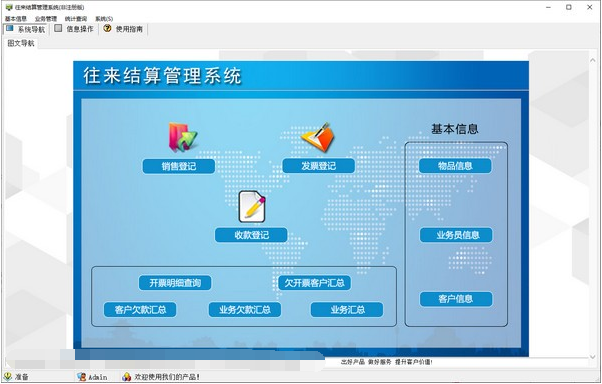602x384 pixels.
Task: Click the 准备 status icon
Action: (8, 377)
